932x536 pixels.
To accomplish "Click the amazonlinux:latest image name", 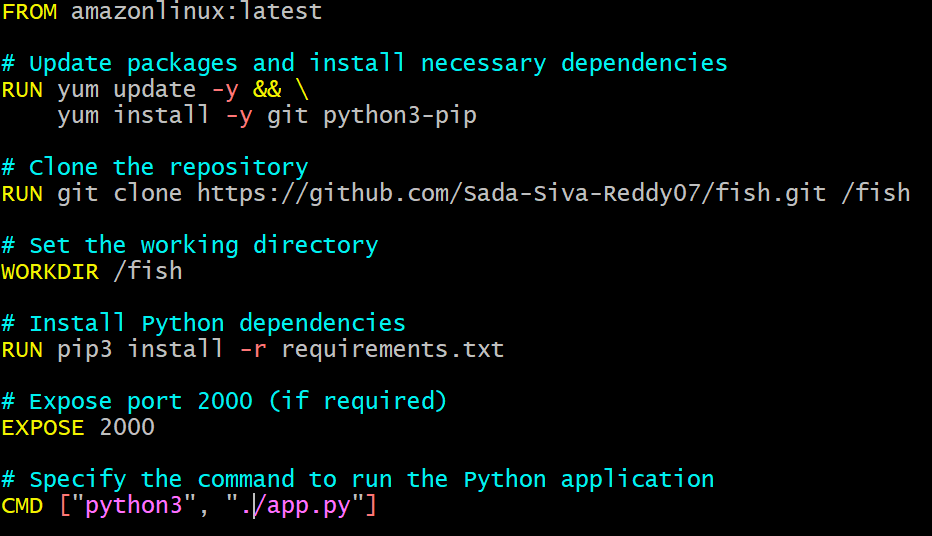I will click(x=197, y=11).
